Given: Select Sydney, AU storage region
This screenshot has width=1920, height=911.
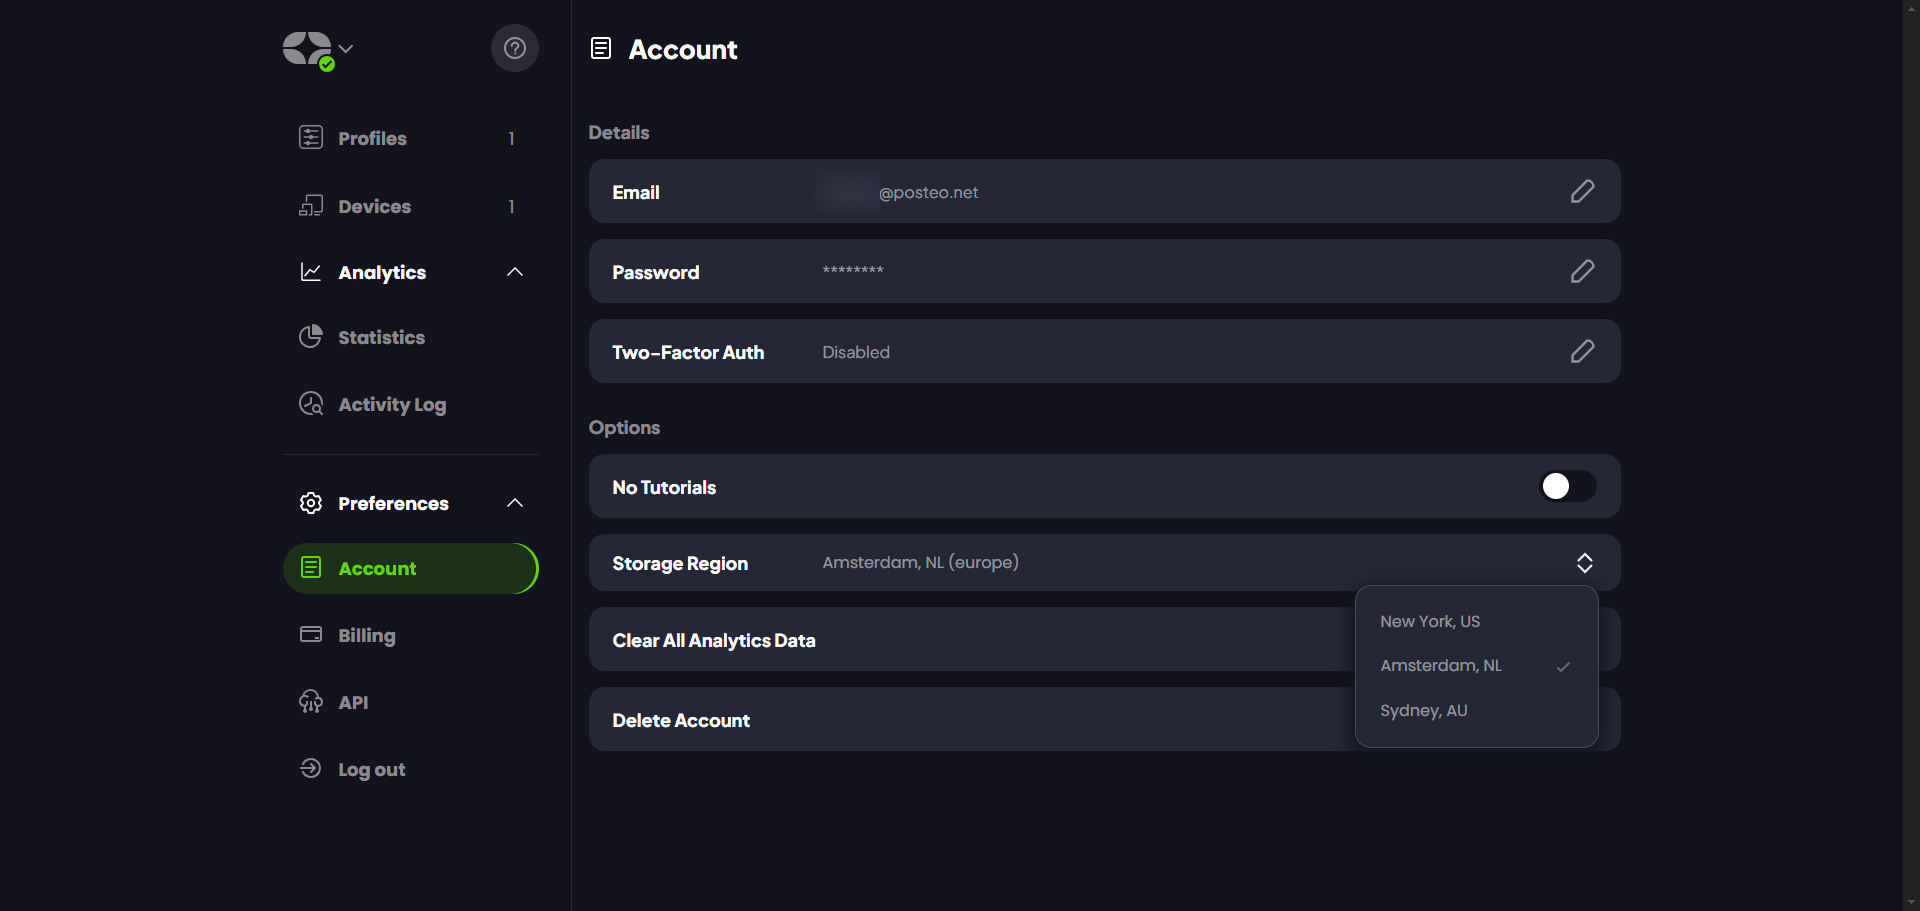Looking at the screenshot, I should [x=1423, y=710].
